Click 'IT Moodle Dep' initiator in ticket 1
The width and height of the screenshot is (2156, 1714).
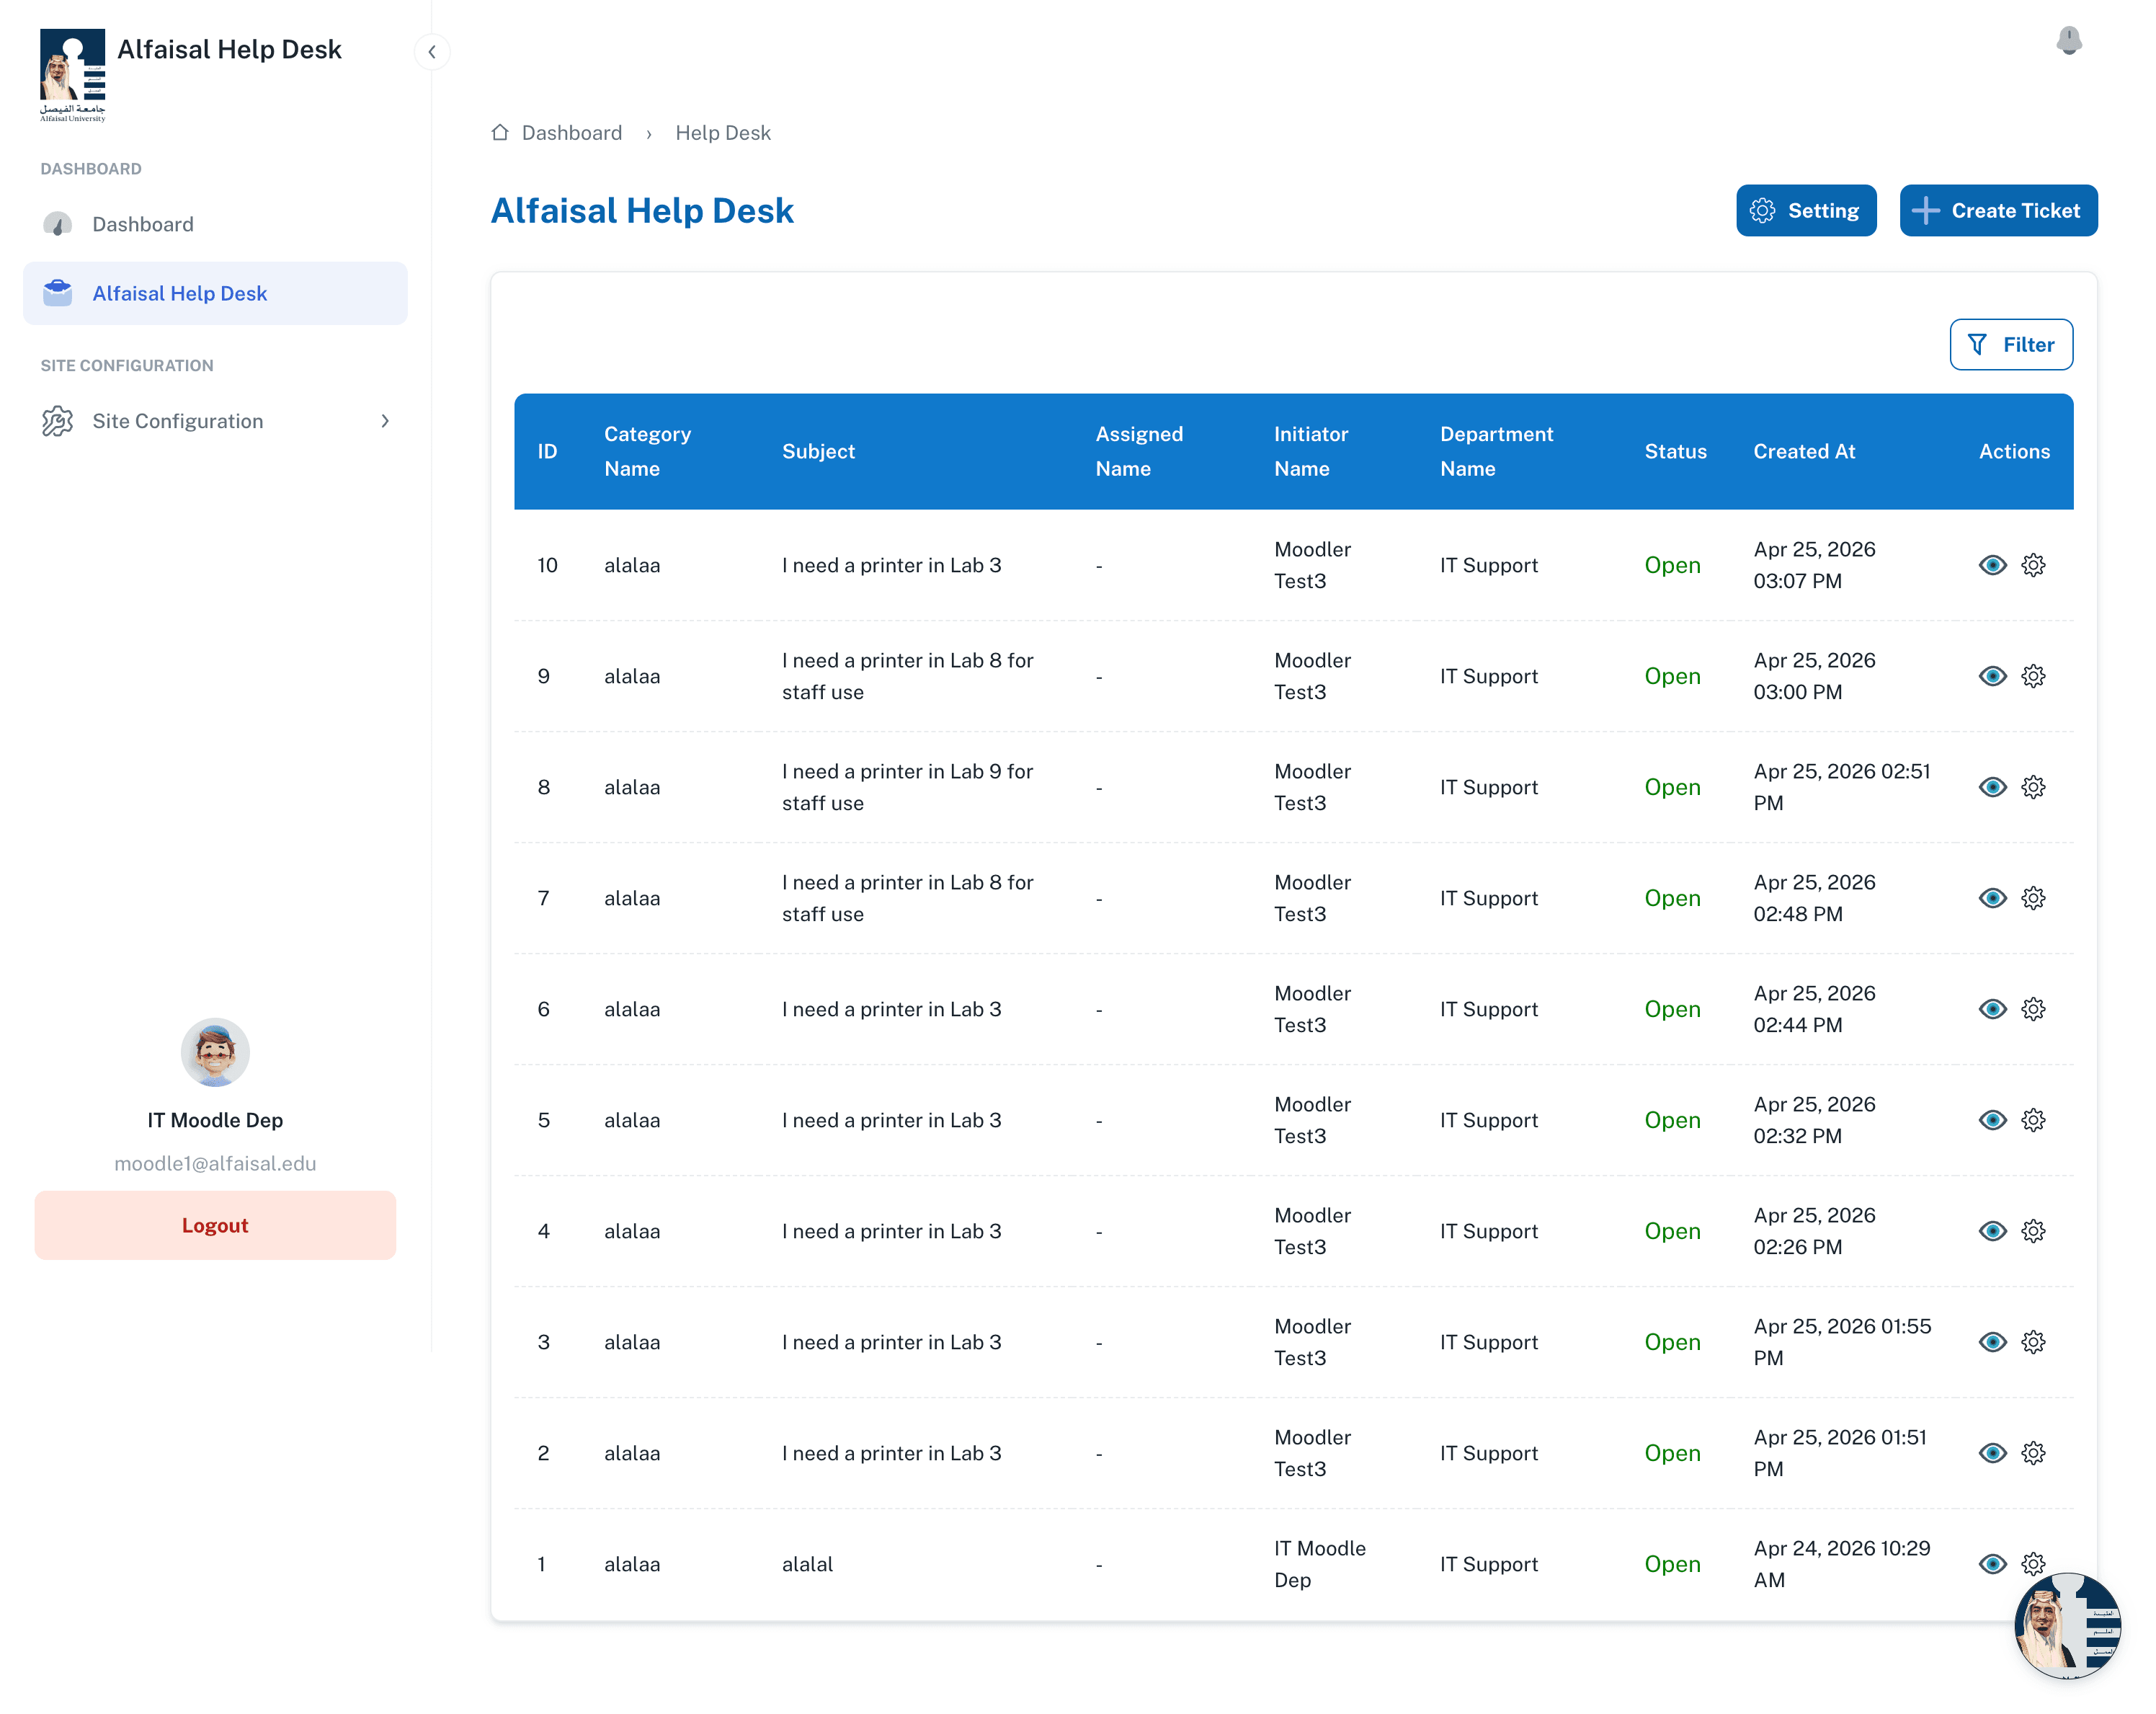1319,1564
